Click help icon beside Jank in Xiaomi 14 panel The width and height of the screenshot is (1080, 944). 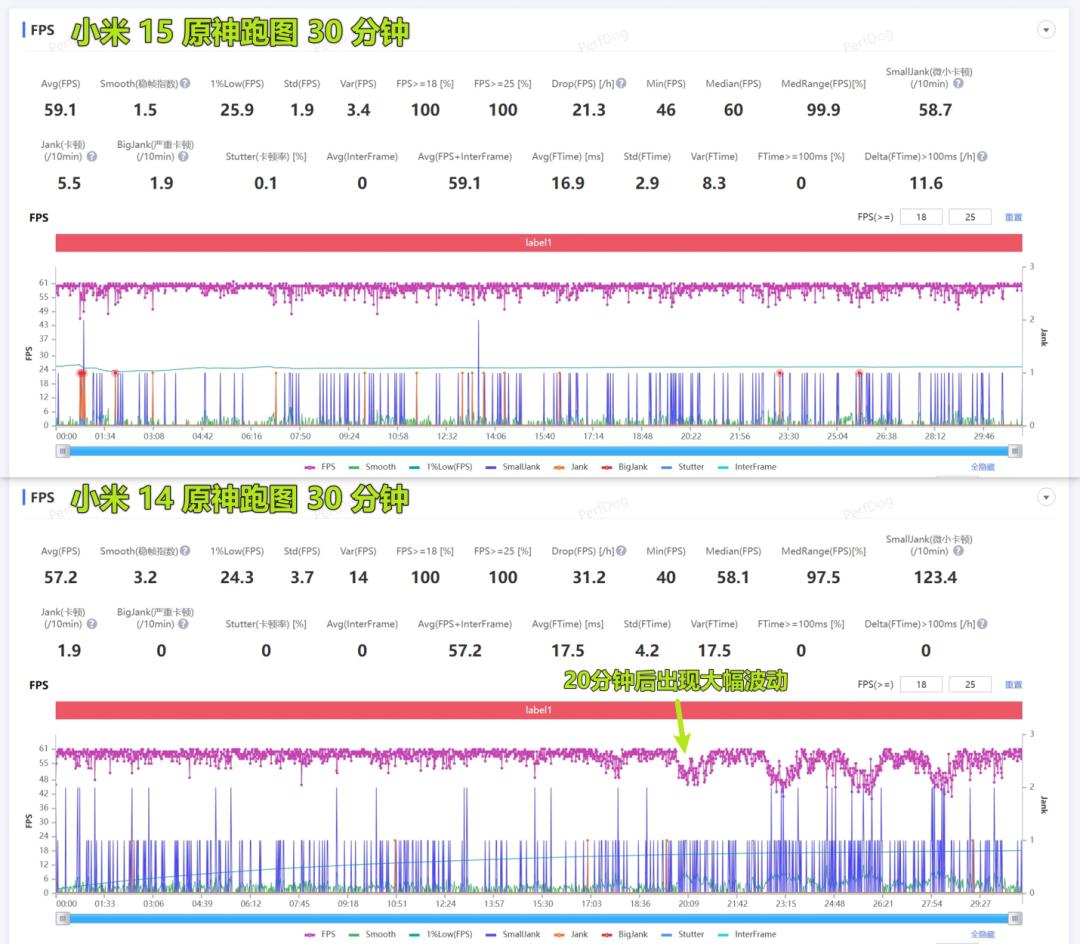point(92,624)
